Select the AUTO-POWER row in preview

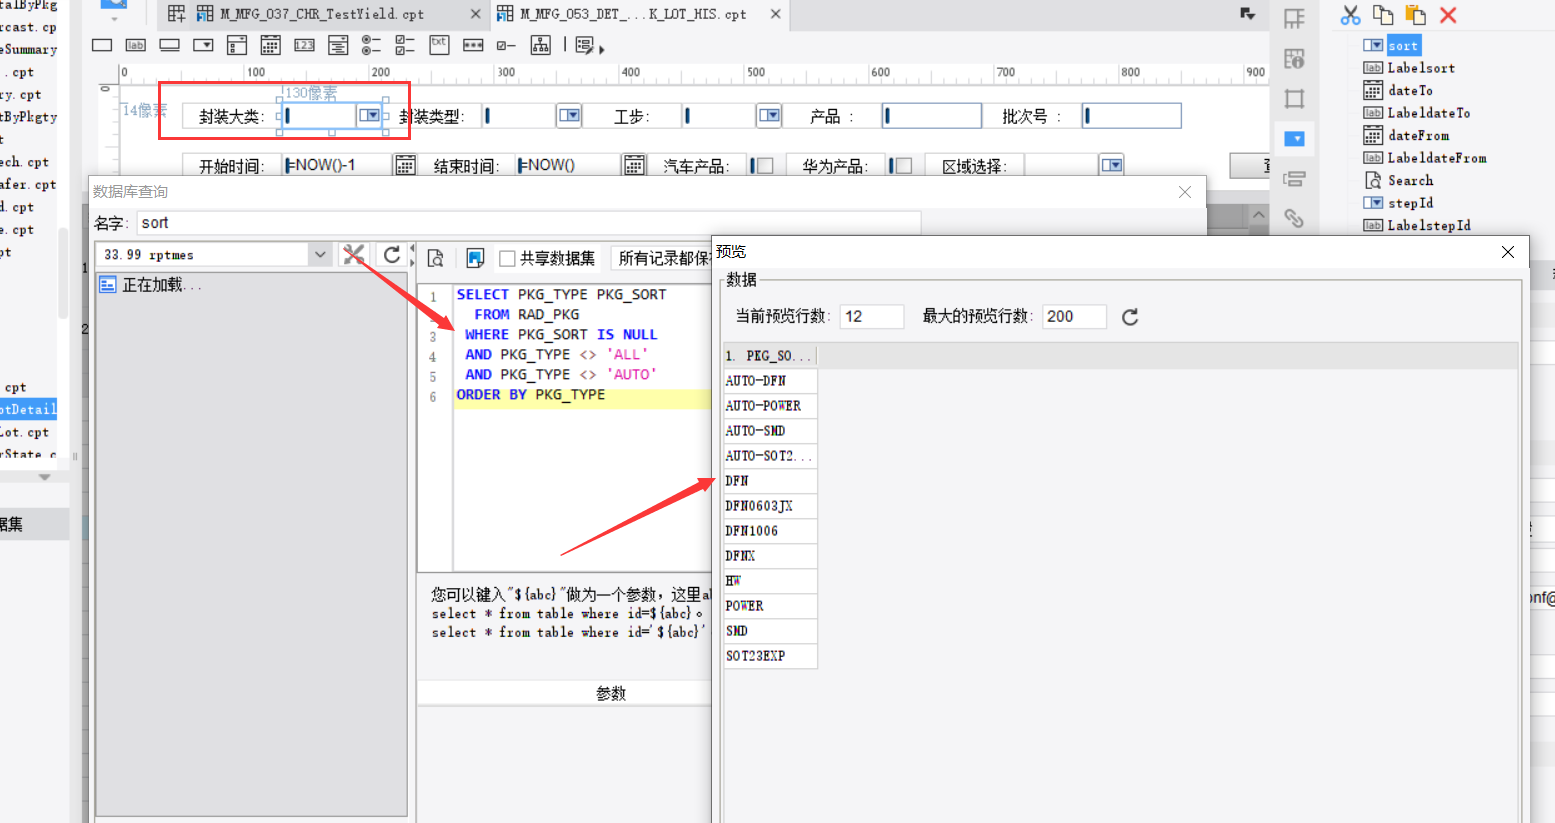click(x=770, y=406)
